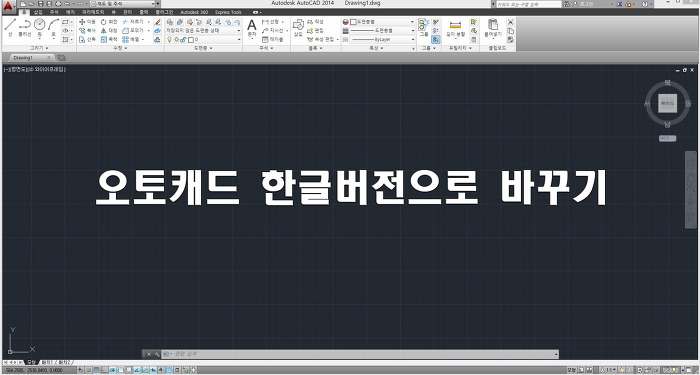The width and height of the screenshot is (700, 375).
Task: Toggle Grid display in status bar
Action: click(96, 370)
